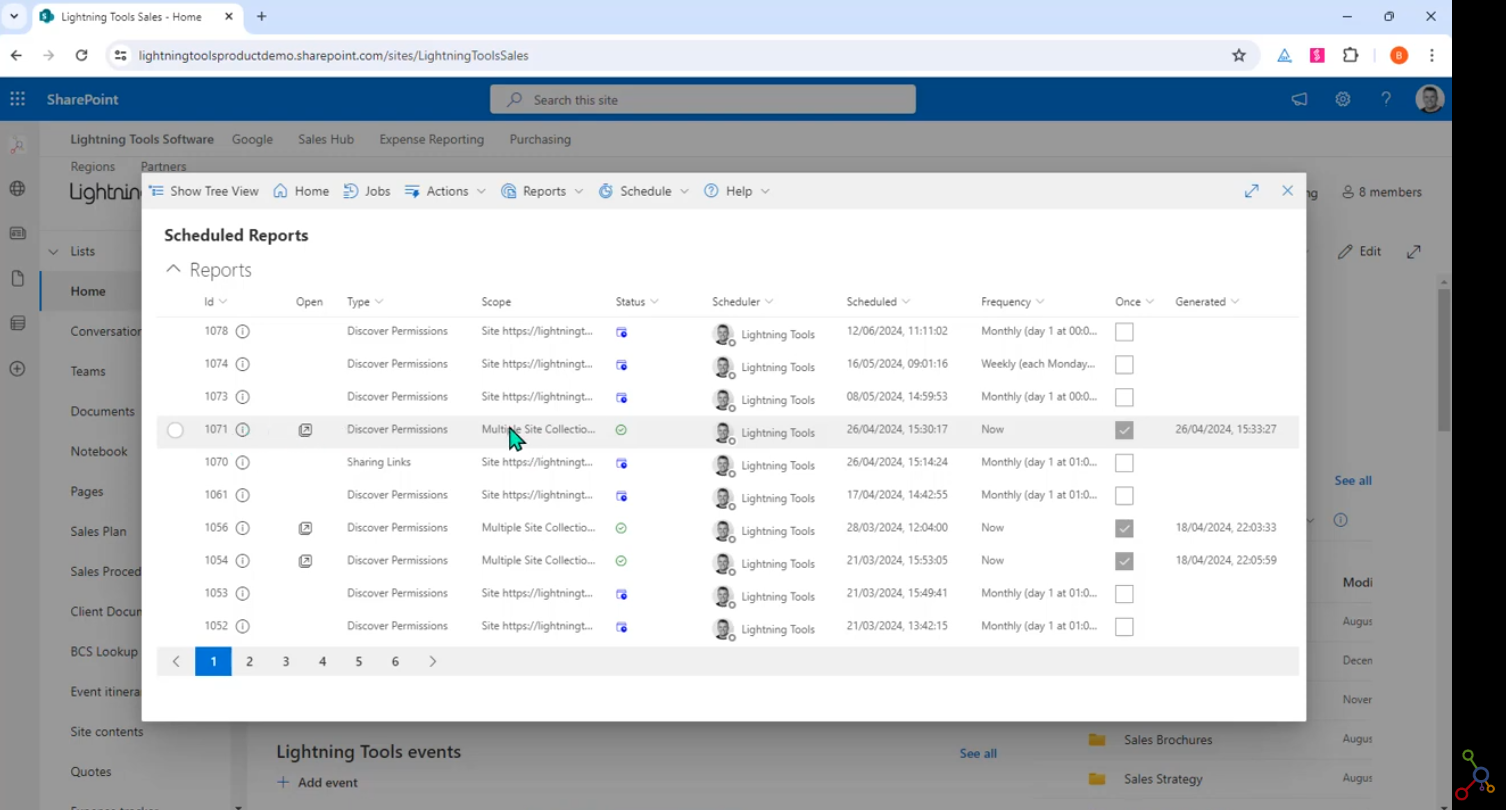
Task: Open create plus icon in app bar
Action: click(18, 368)
